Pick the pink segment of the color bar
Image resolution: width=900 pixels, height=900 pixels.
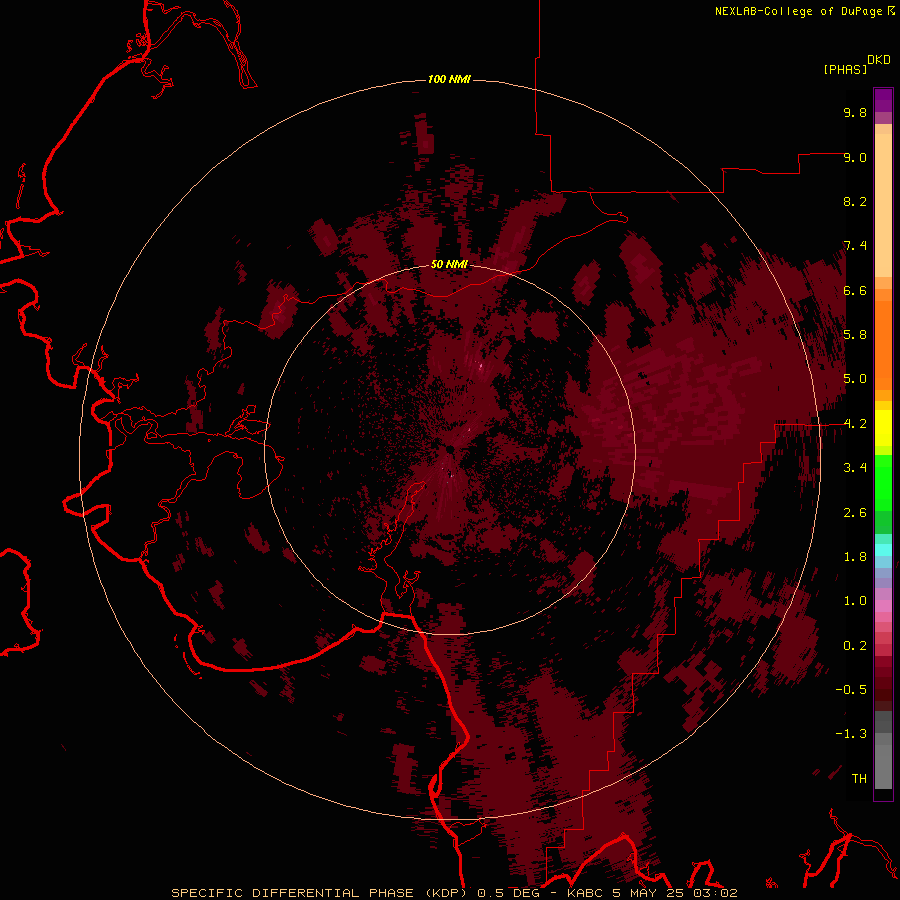point(883,606)
